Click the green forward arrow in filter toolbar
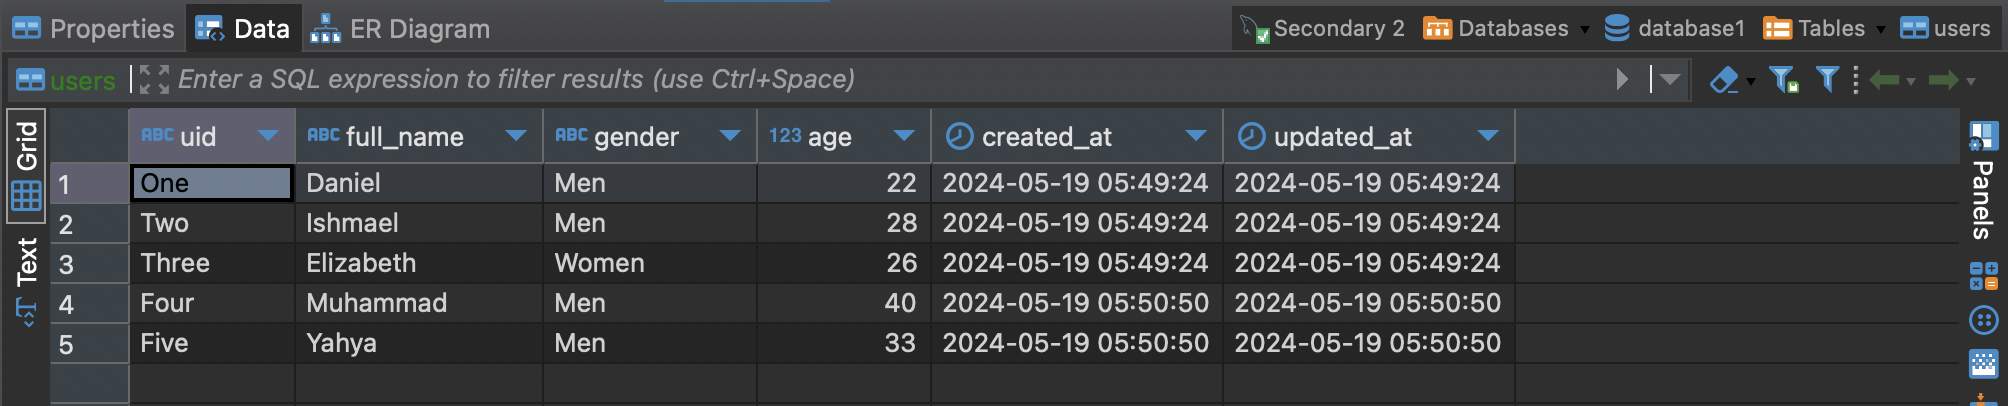This screenshot has width=2008, height=406. [x=1944, y=80]
